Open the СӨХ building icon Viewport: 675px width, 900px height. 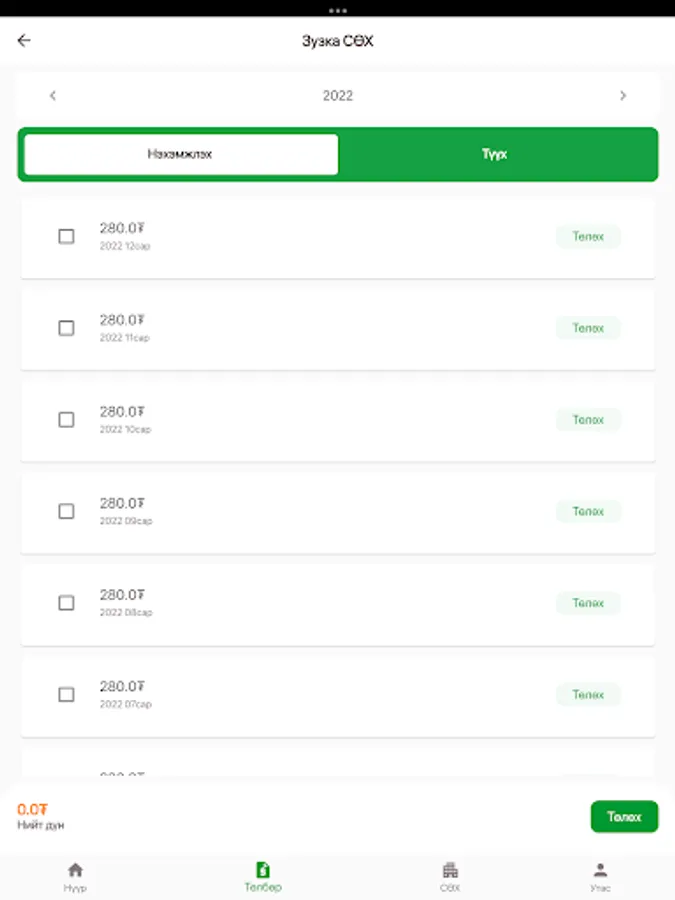[x=450, y=870]
